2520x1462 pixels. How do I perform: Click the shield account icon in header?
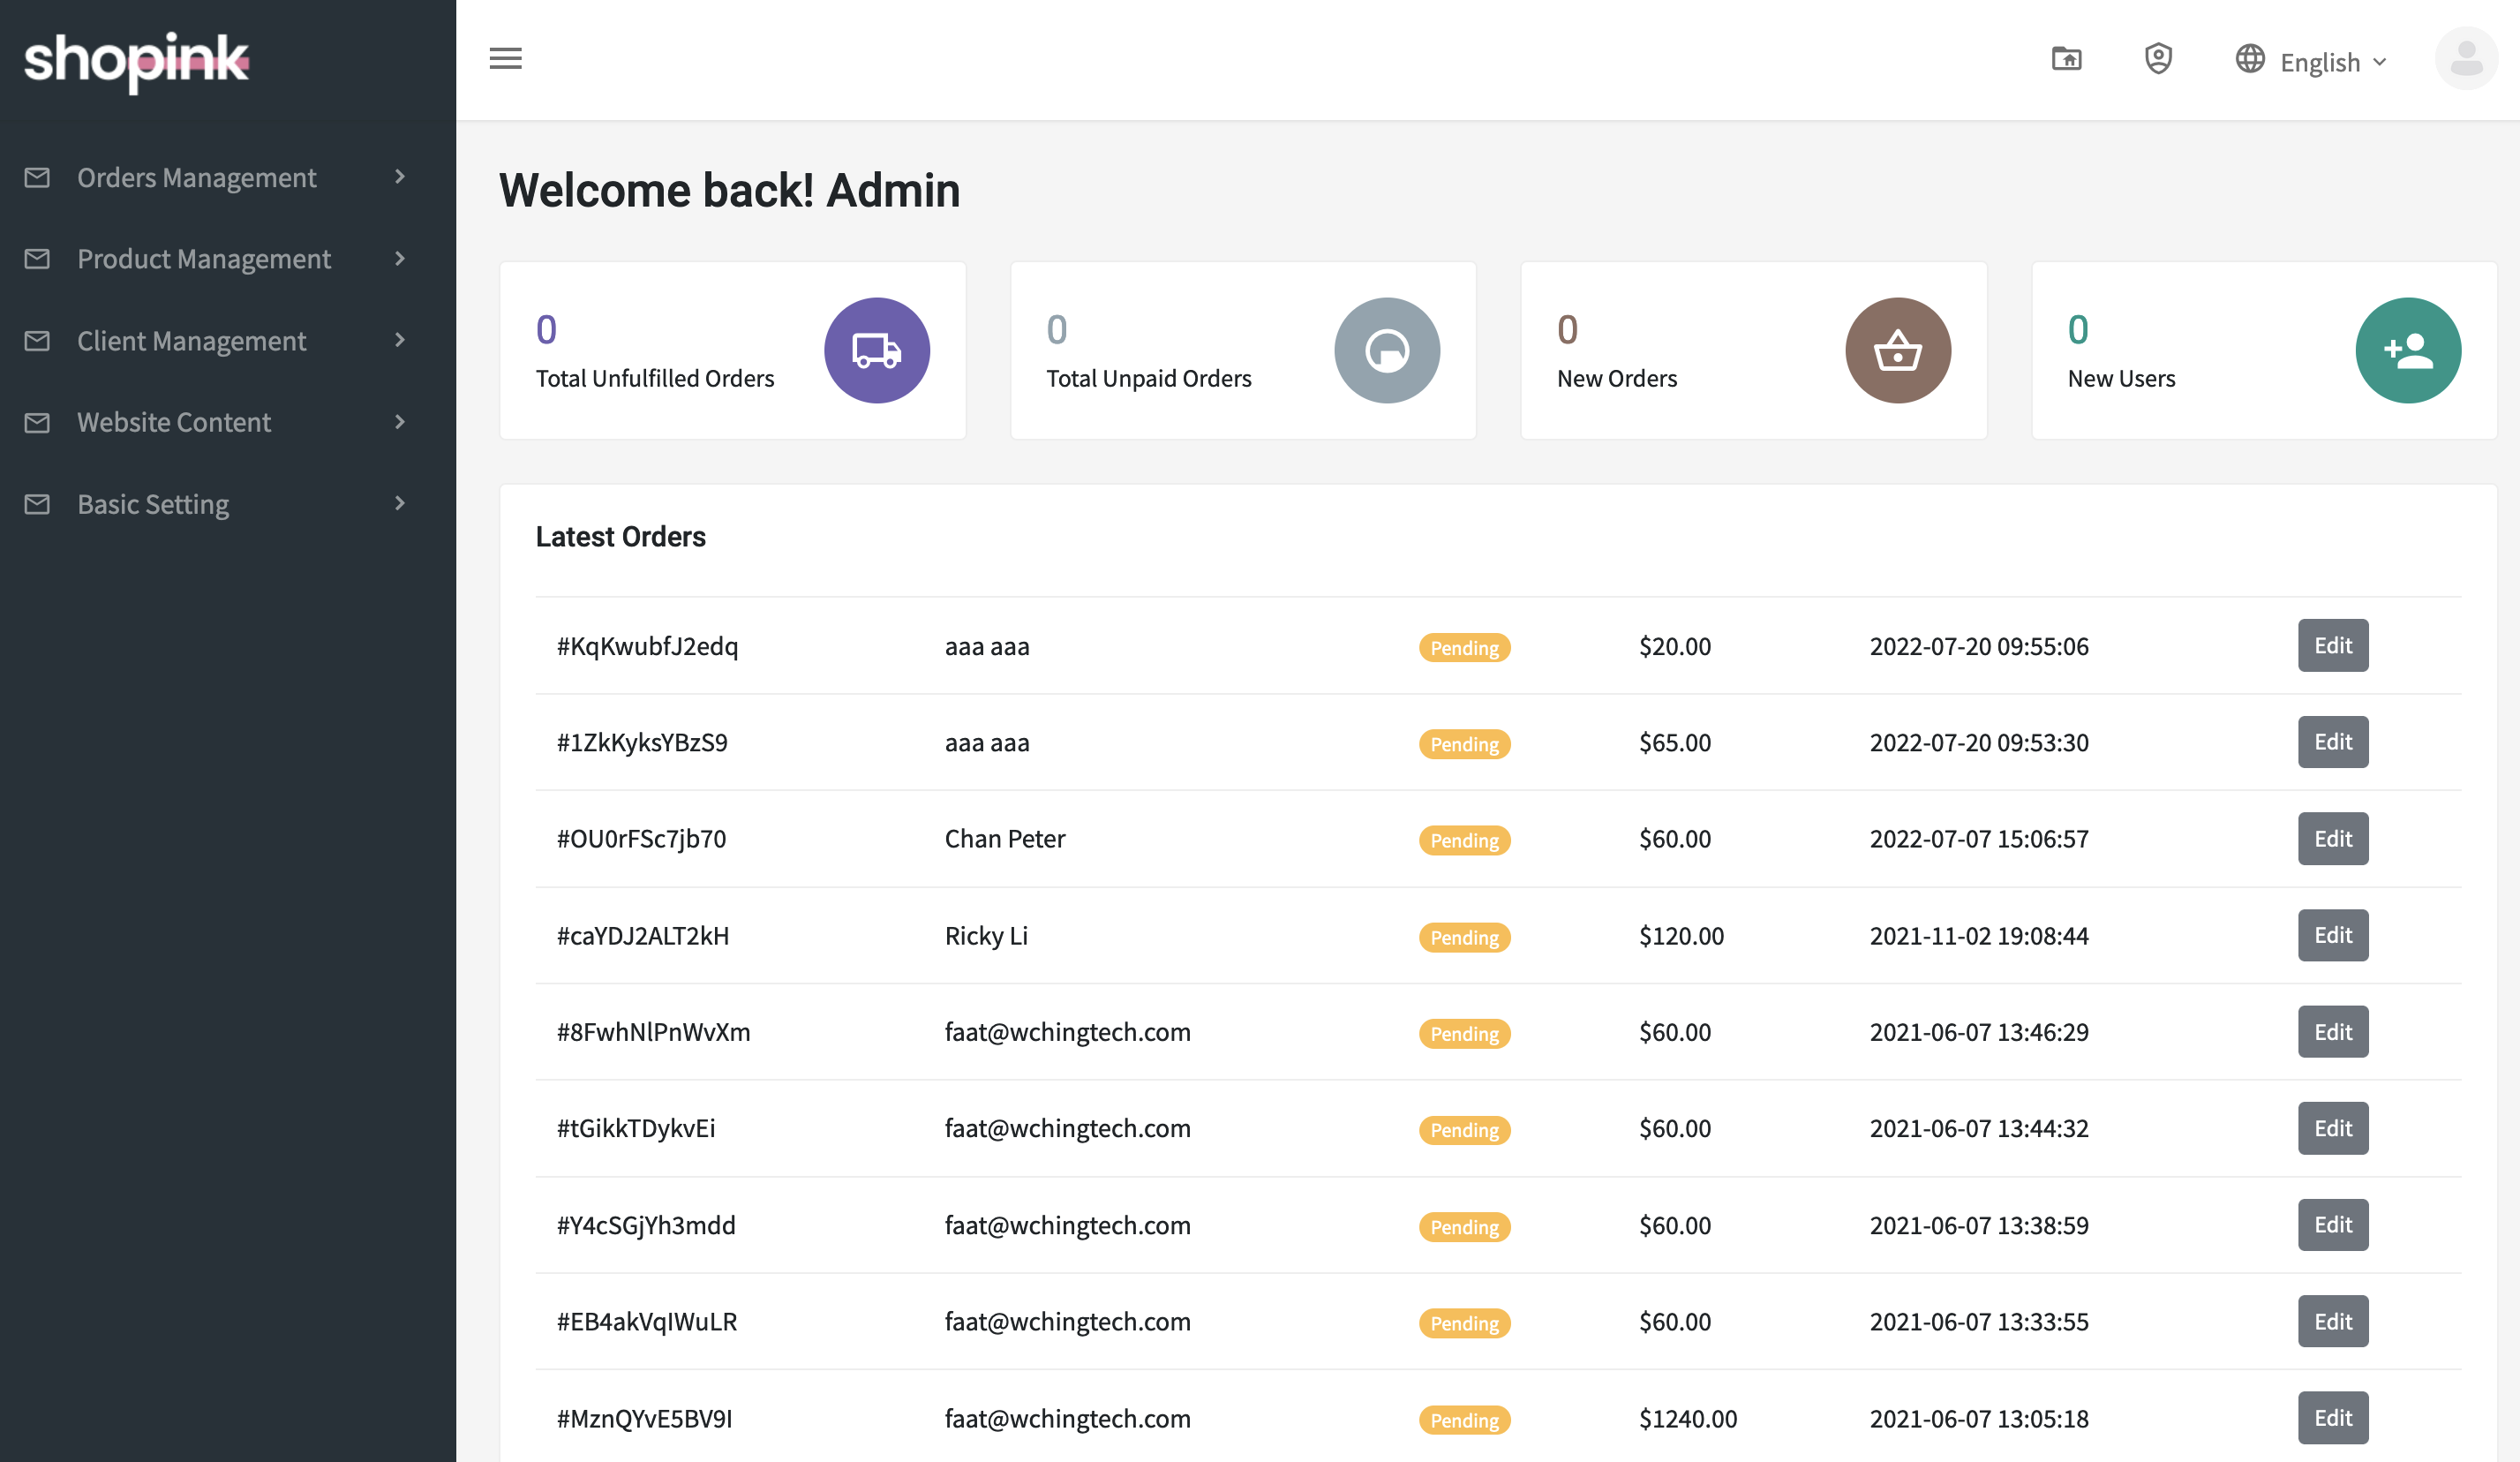coord(2159,59)
